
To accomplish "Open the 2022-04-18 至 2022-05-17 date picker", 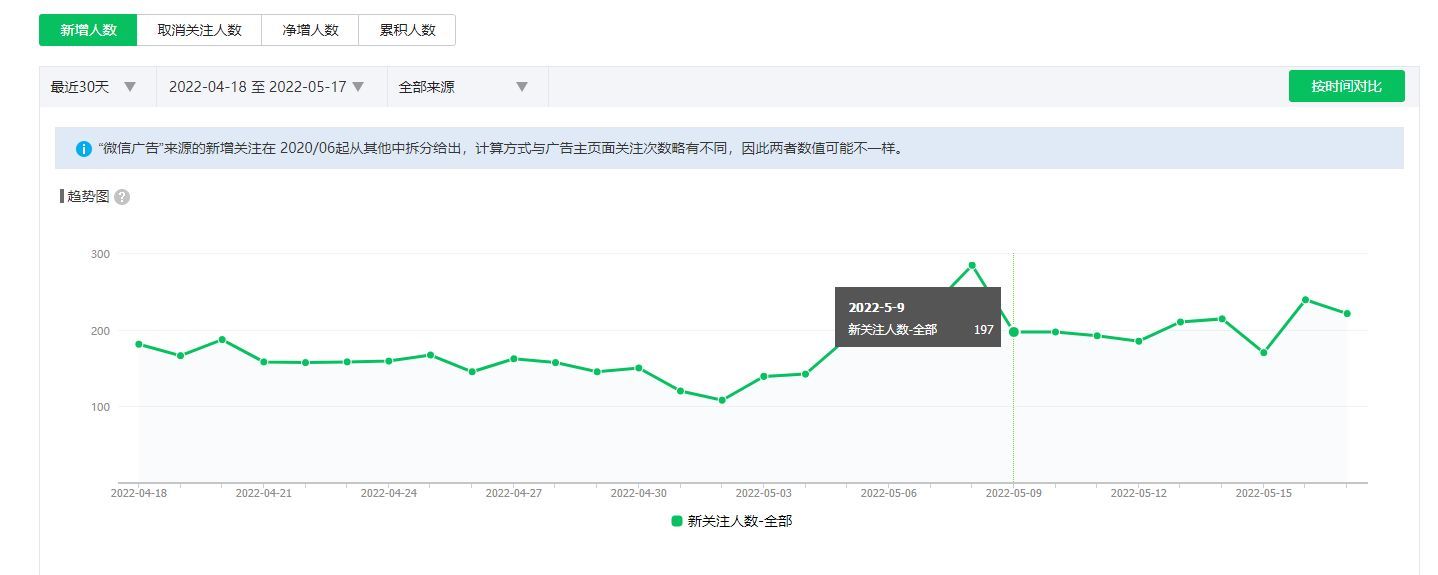I will click(268, 87).
